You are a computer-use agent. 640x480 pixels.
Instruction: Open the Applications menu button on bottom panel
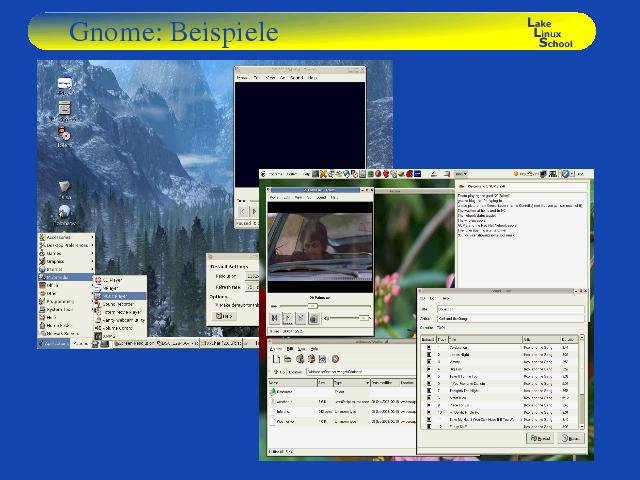53,344
